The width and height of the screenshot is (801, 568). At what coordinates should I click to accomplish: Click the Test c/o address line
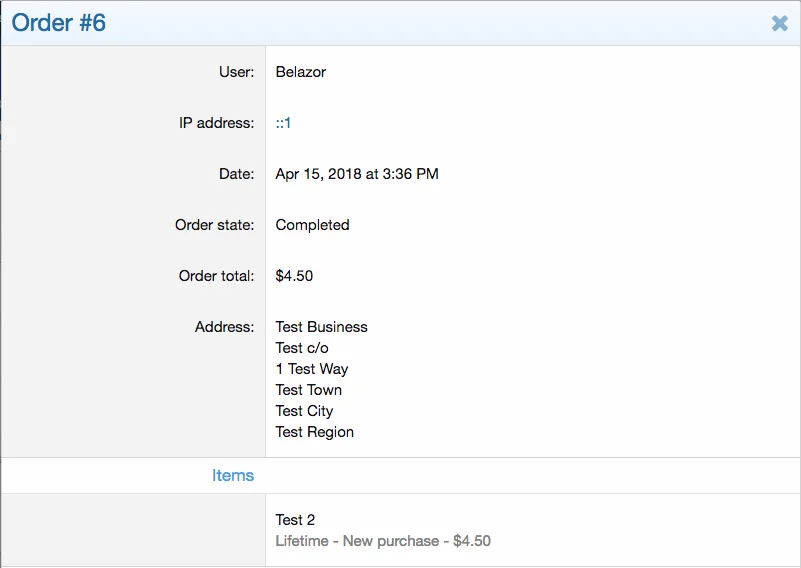click(302, 348)
